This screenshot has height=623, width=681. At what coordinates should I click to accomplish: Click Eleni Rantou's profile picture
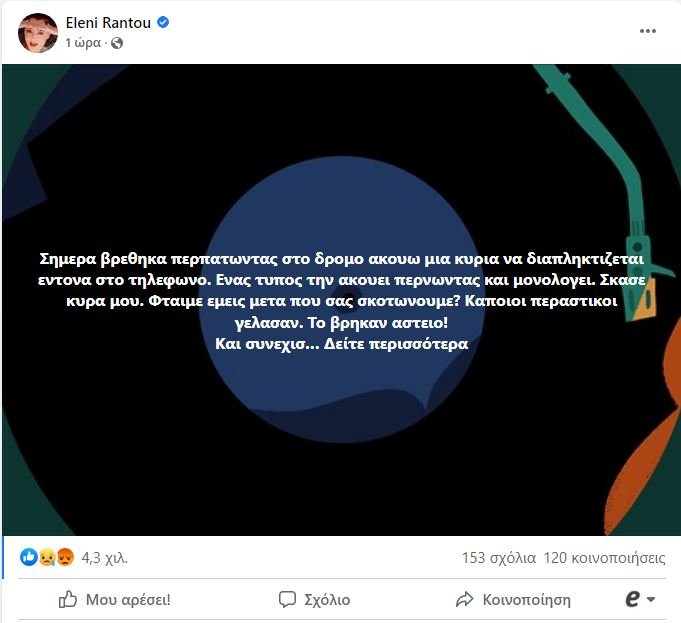click(38, 33)
